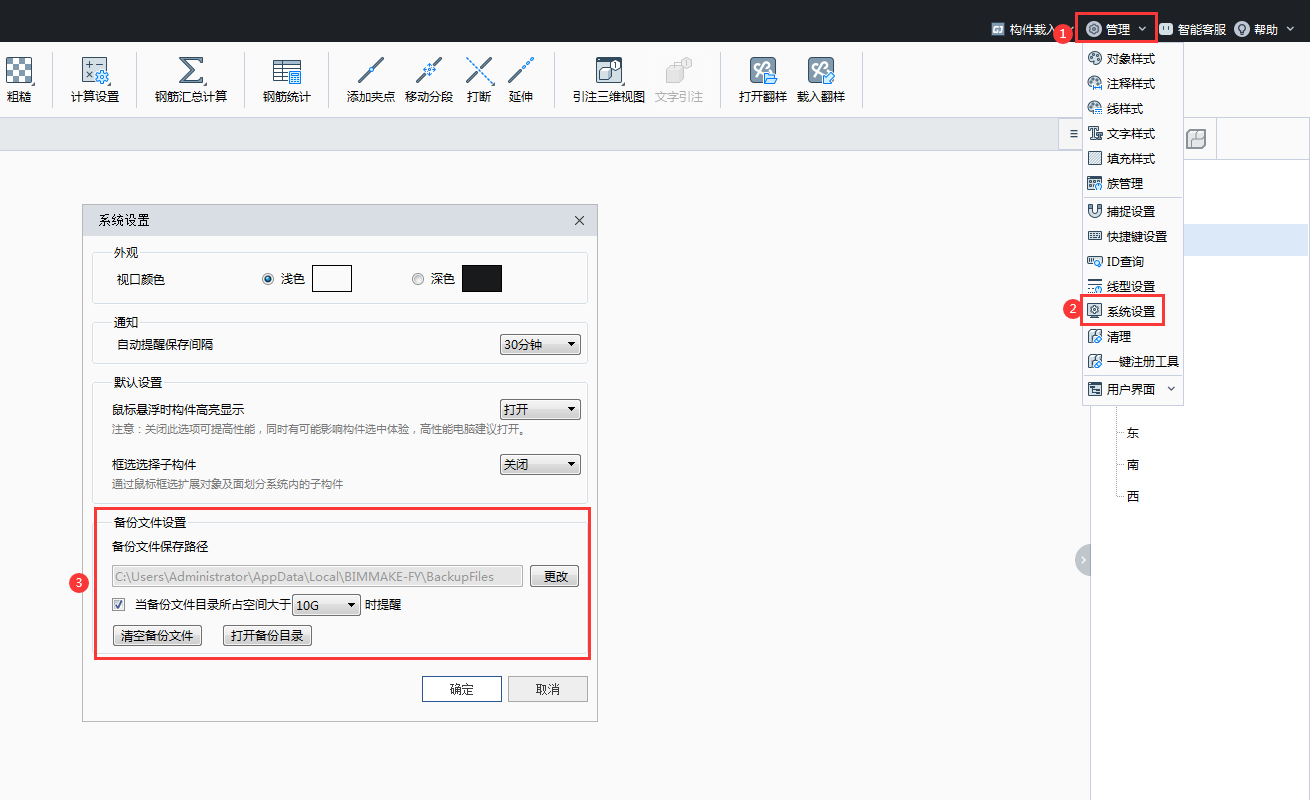Expand the right panel with the arrow handle
The width and height of the screenshot is (1310, 800).
tap(1083, 560)
